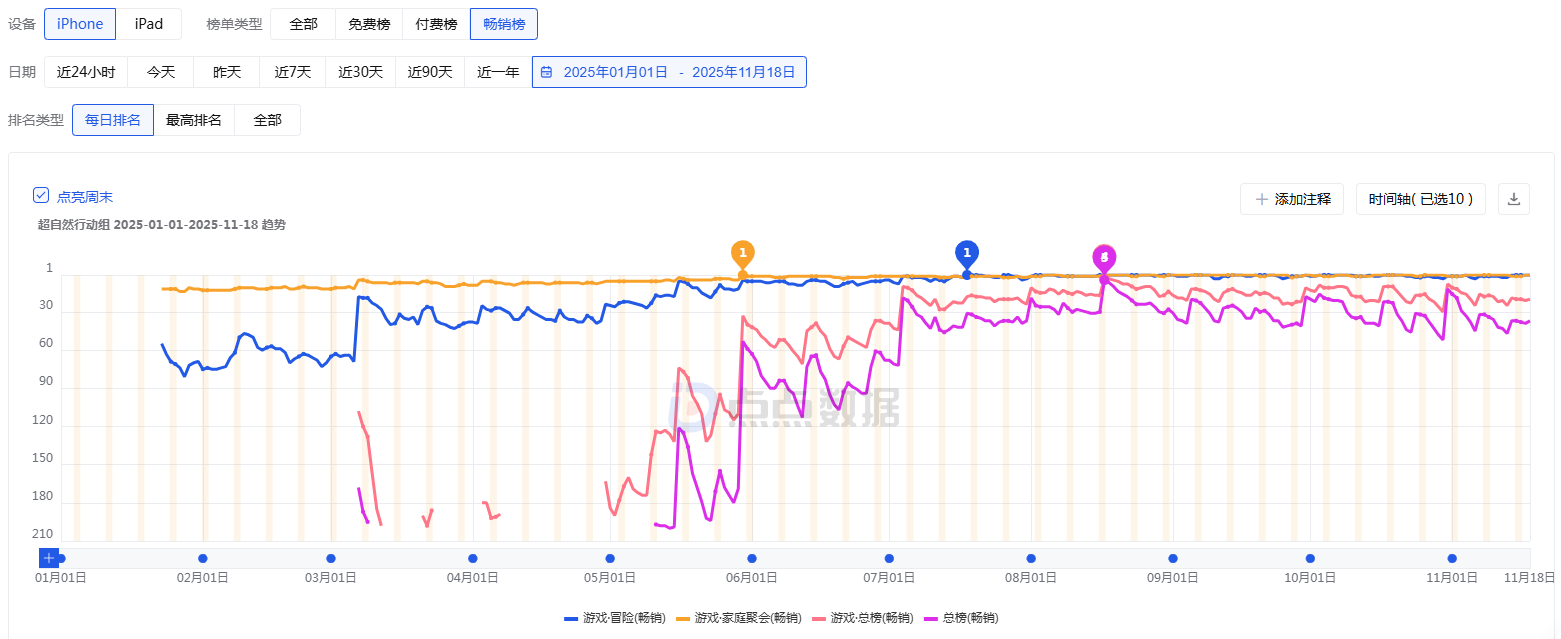Click the 添加注释 button
The height and width of the screenshot is (639, 1561).
click(x=1293, y=199)
